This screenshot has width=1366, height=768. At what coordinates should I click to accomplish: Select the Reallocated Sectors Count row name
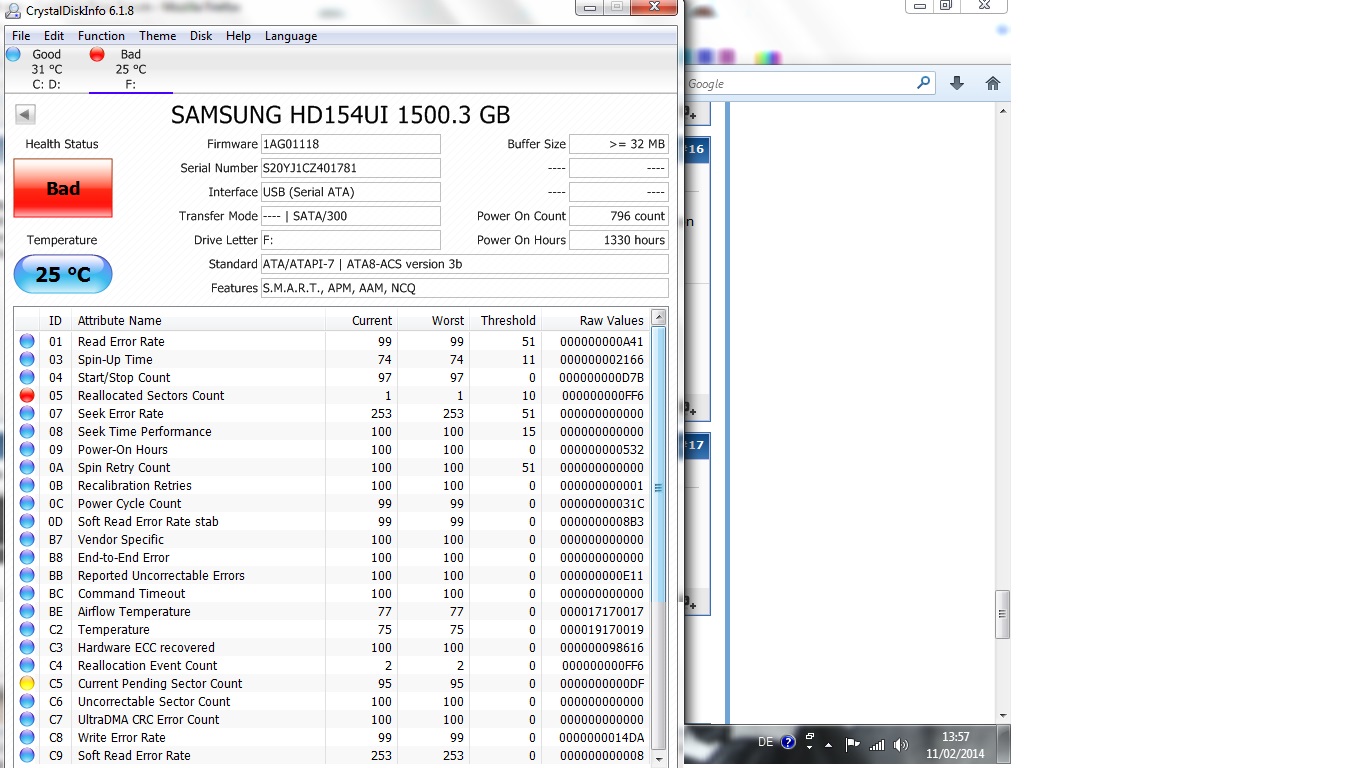[x=151, y=396]
